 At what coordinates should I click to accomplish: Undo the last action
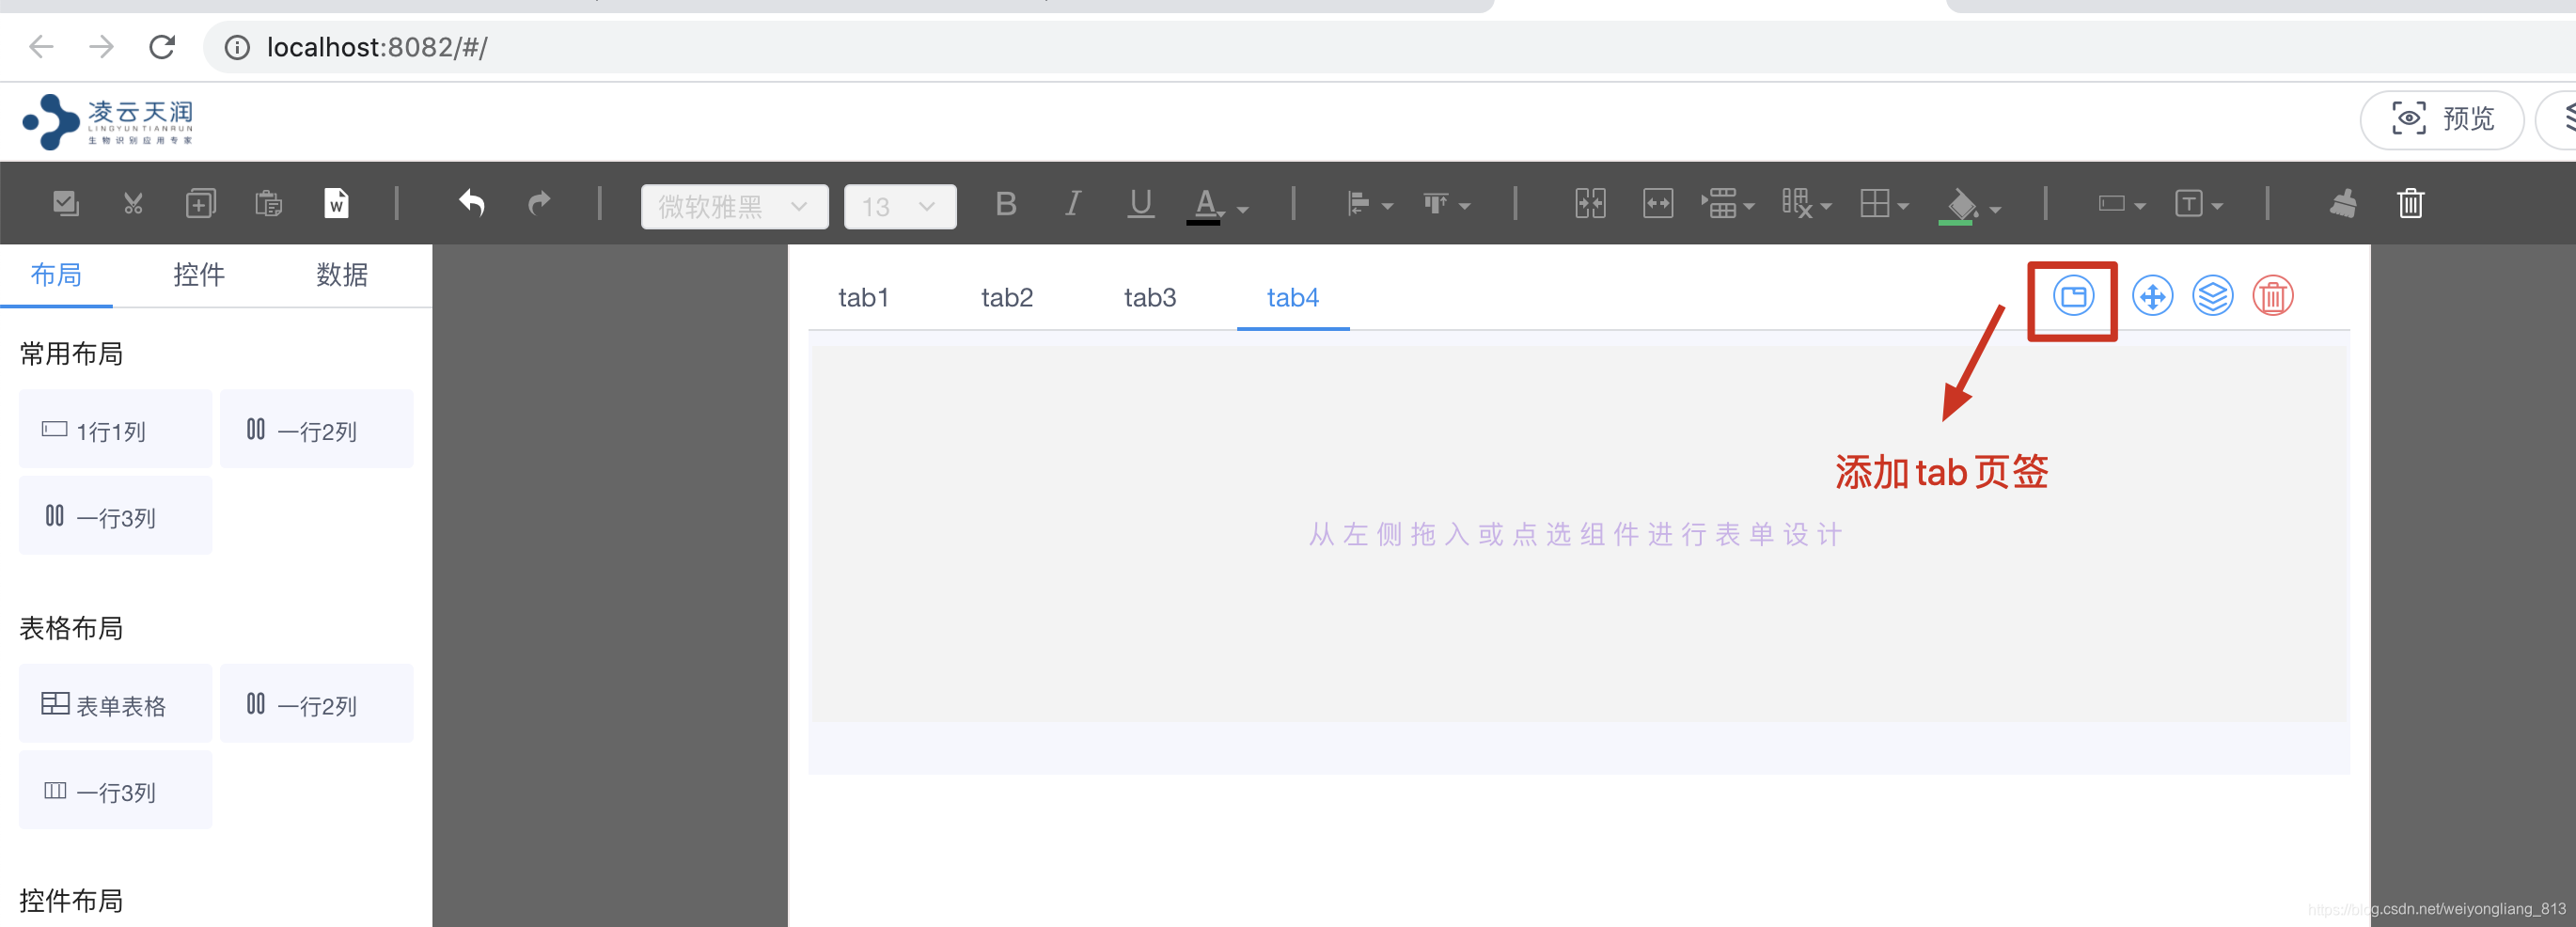(x=472, y=203)
